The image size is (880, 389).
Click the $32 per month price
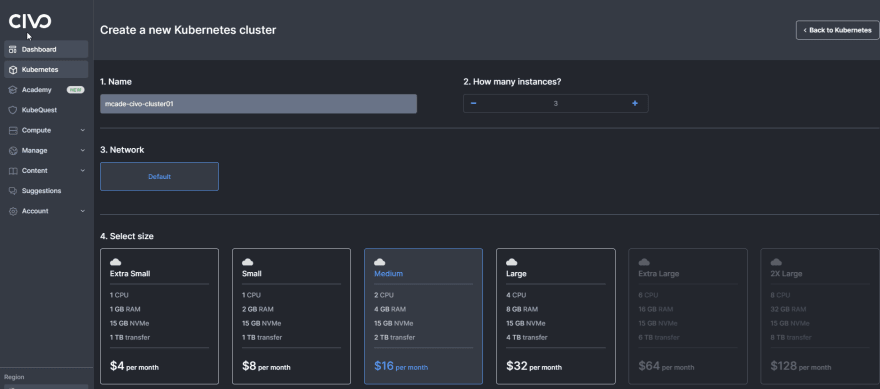[534, 367]
